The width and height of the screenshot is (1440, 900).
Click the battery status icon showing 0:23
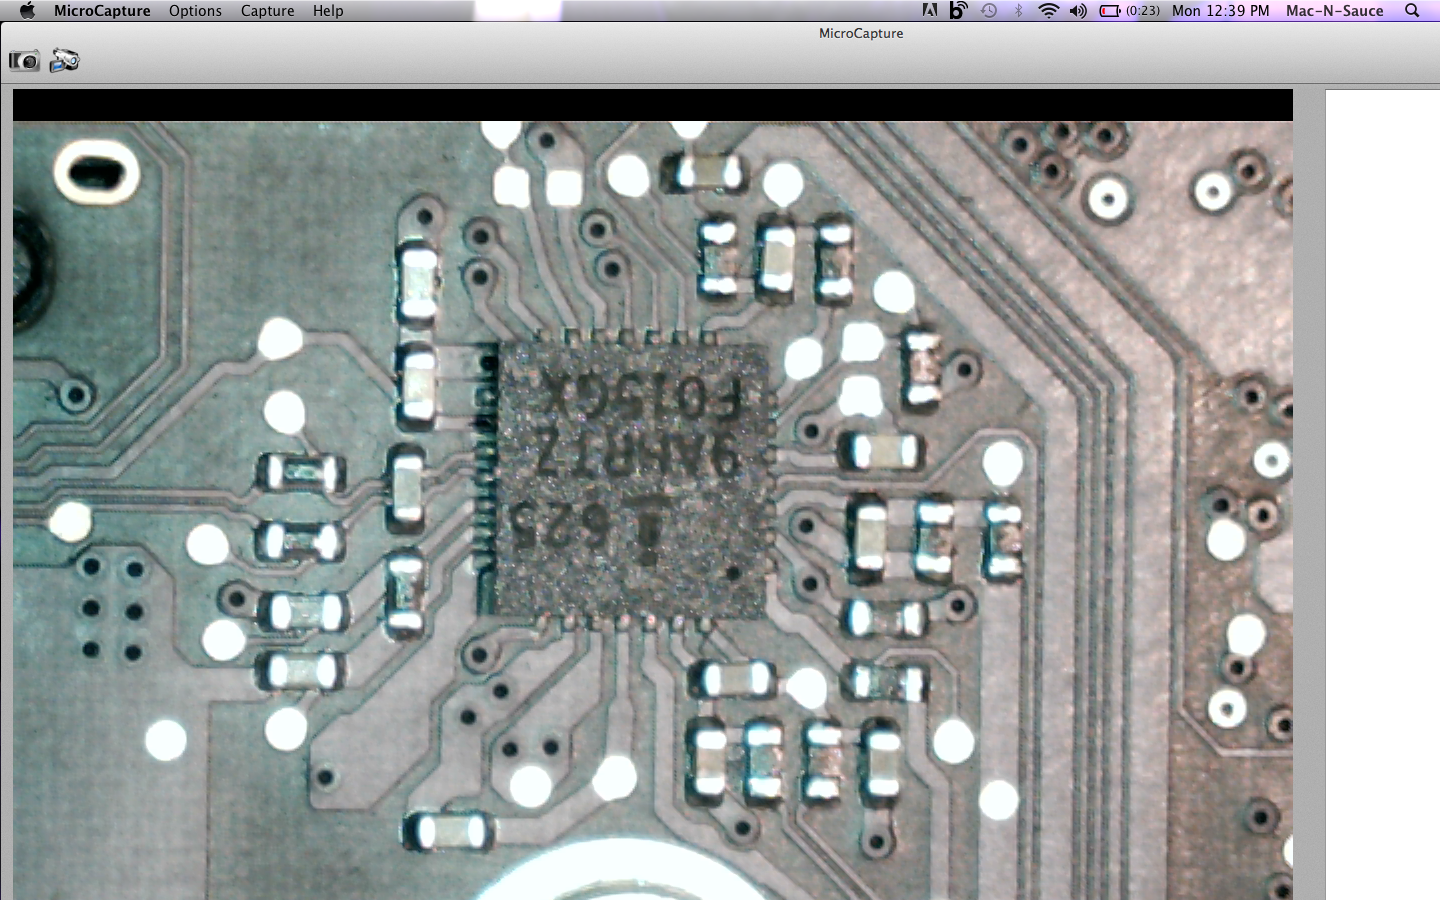[1129, 10]
